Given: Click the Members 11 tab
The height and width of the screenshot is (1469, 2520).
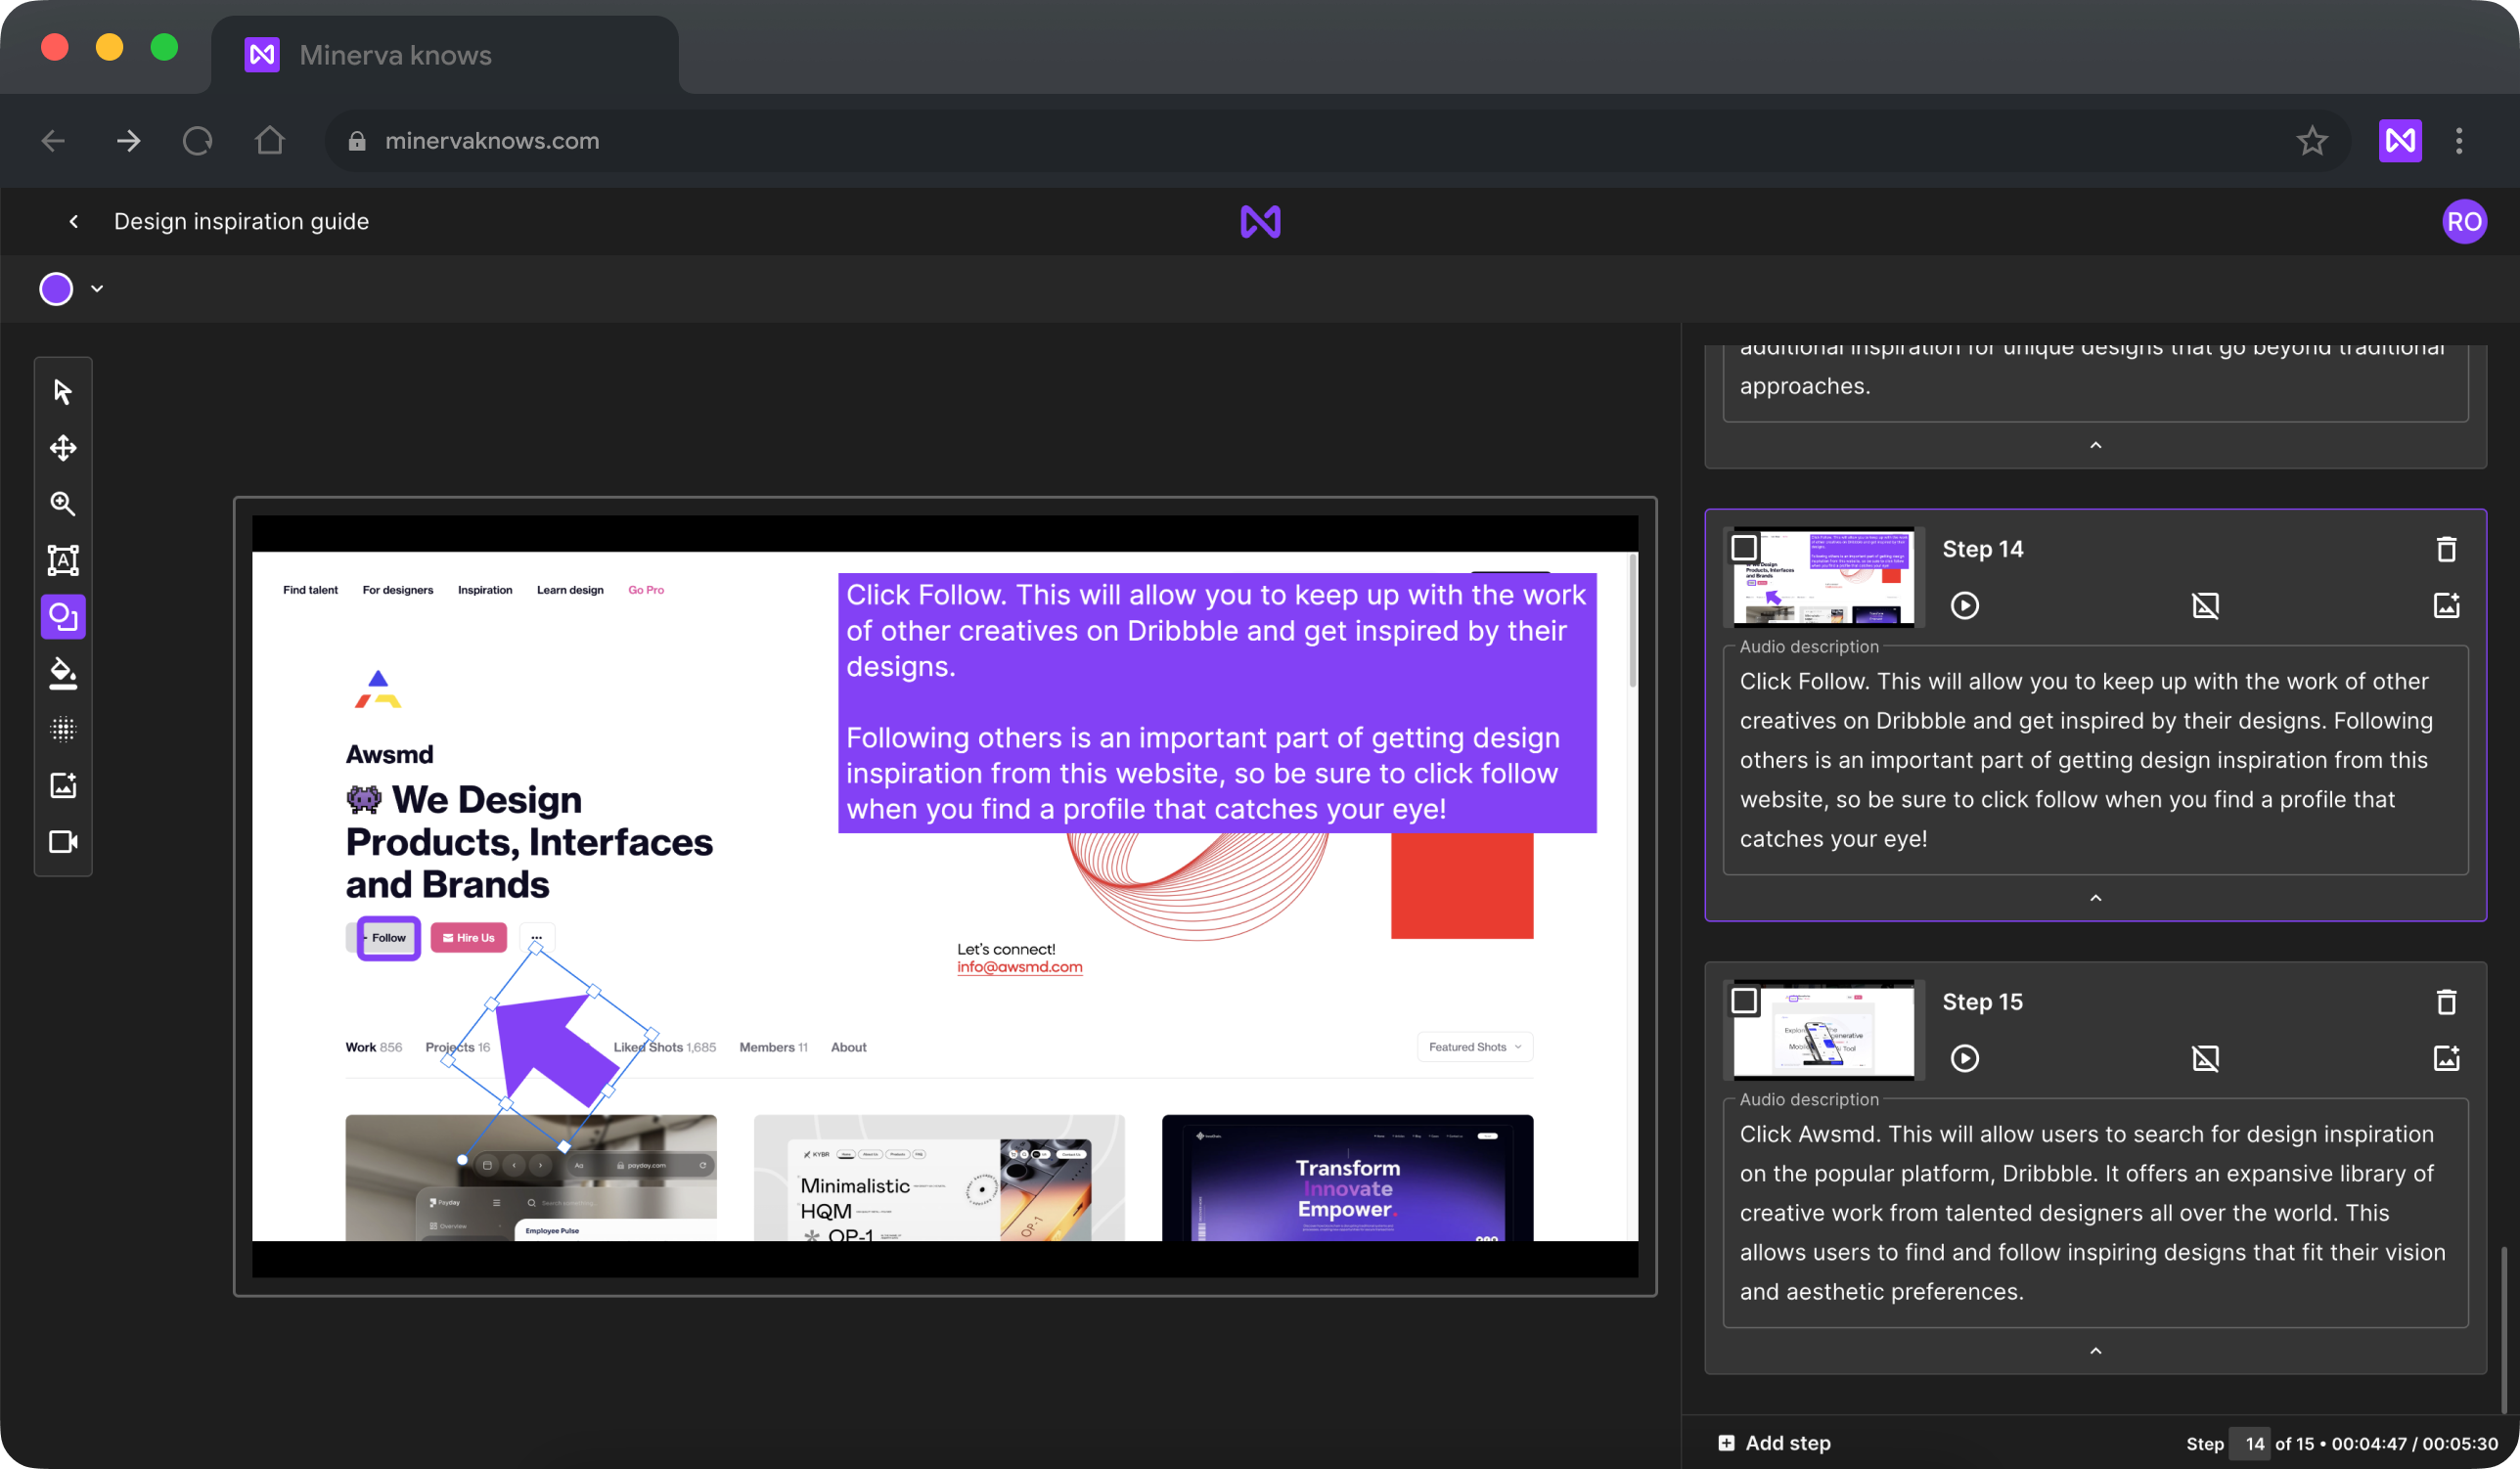Looking at the screenshot, I should (x=773, y=1047).
